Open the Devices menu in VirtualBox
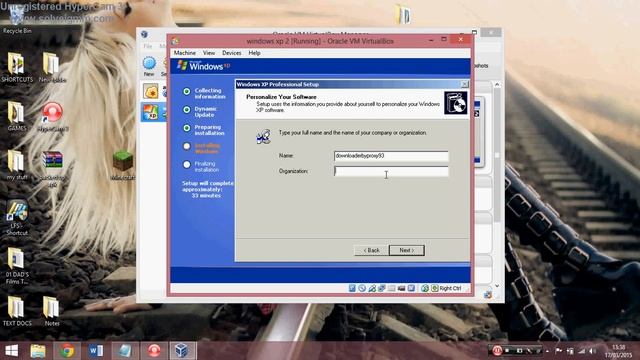Viewport: 640px width, 360px height. click(x=231, y=53)
